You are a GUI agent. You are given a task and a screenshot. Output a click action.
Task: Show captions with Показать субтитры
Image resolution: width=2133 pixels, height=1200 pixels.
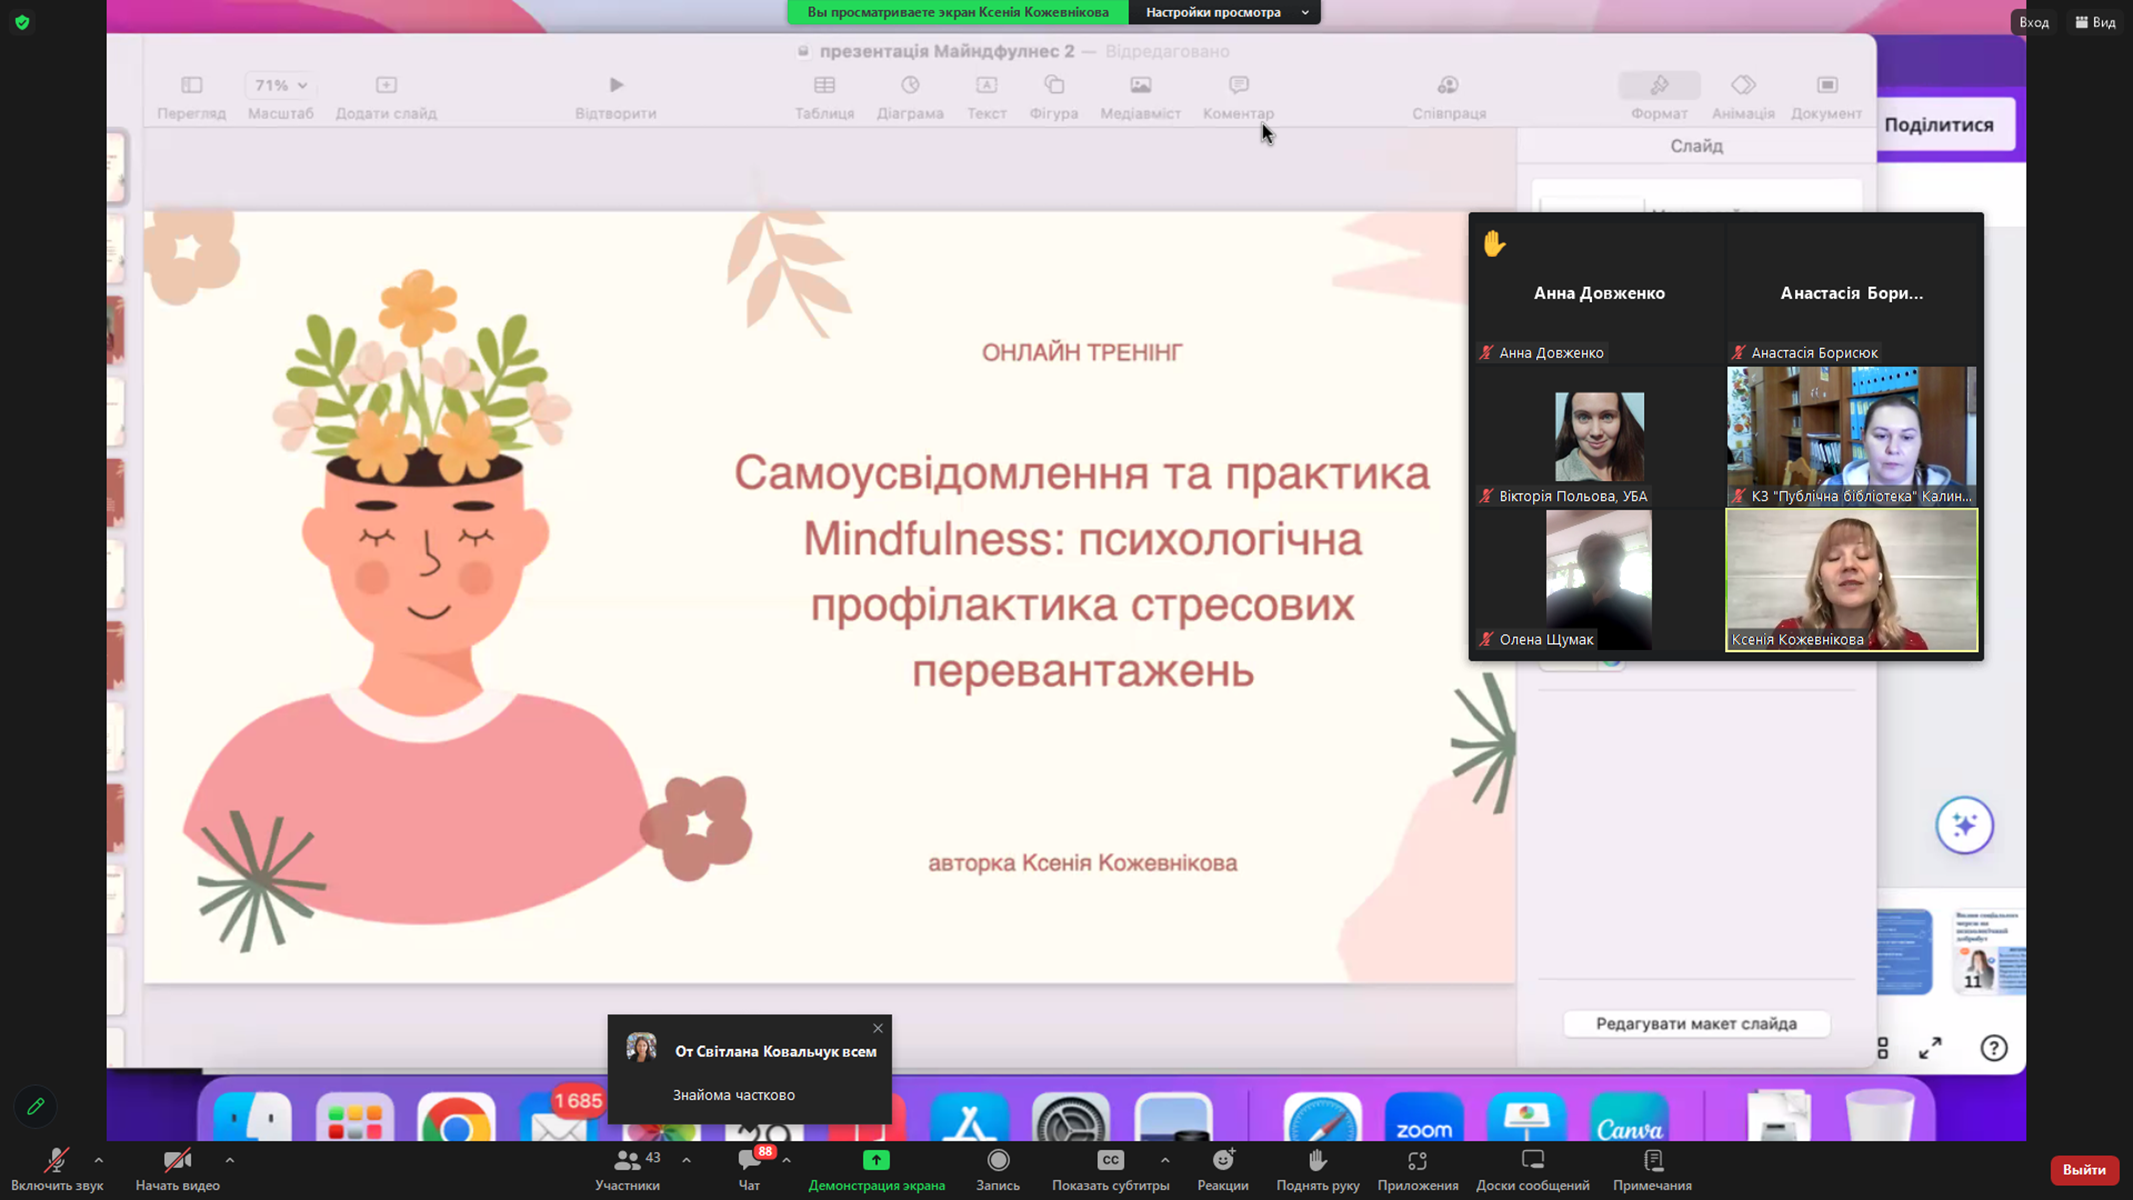tap(1110, 1169)
